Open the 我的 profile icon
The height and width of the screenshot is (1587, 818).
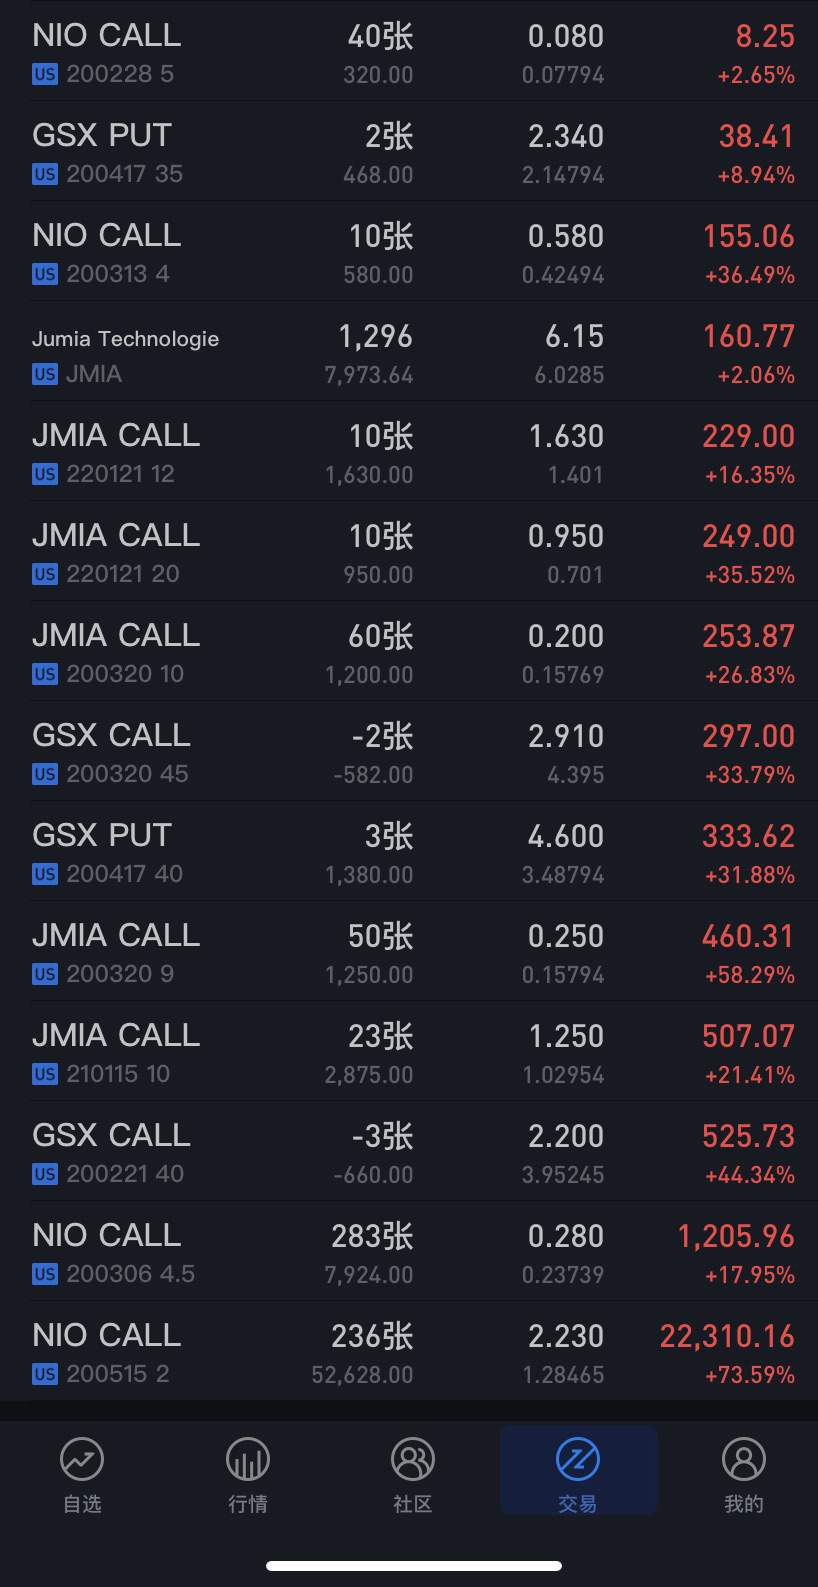[x=743, y=1460]
